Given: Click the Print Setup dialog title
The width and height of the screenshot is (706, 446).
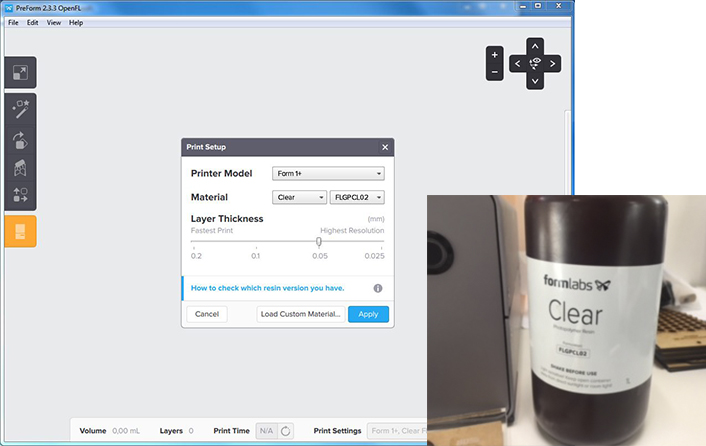Looking at the screenshot, I should tap(206, 147).
